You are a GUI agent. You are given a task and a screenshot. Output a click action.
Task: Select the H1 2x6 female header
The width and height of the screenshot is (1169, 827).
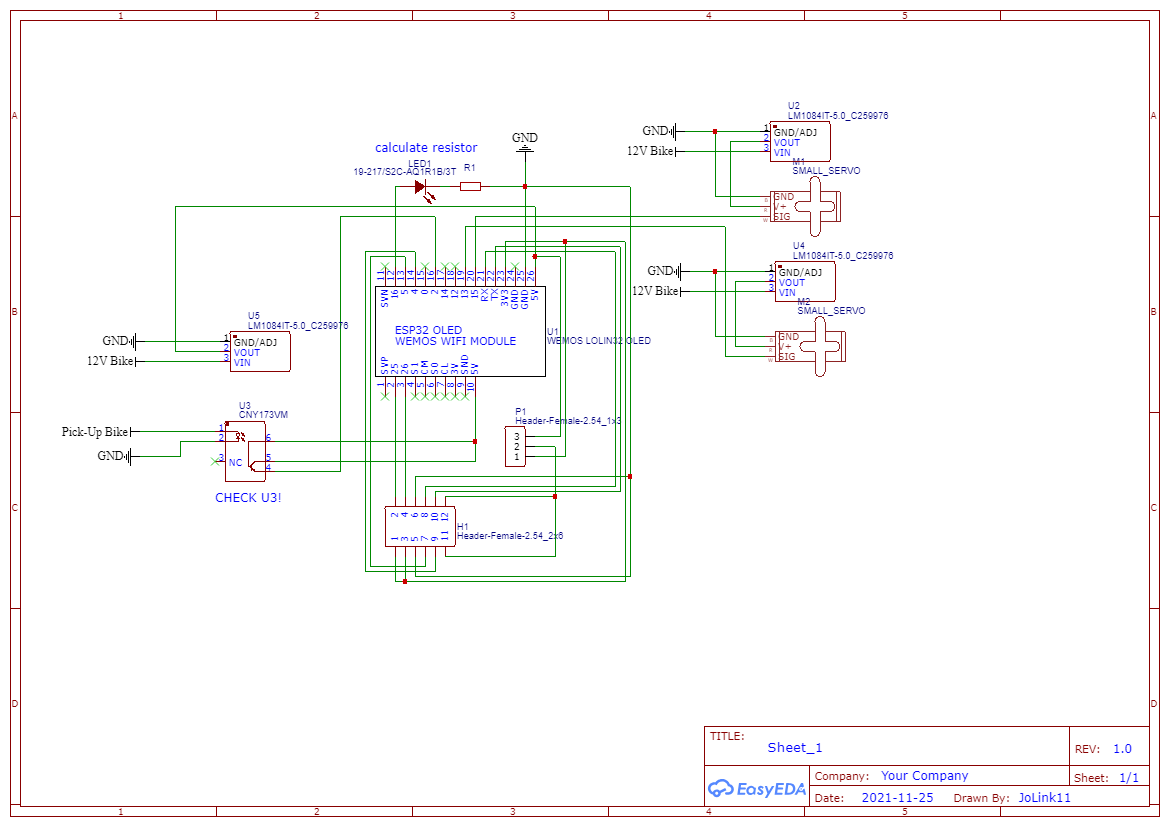tap(420, 527)
